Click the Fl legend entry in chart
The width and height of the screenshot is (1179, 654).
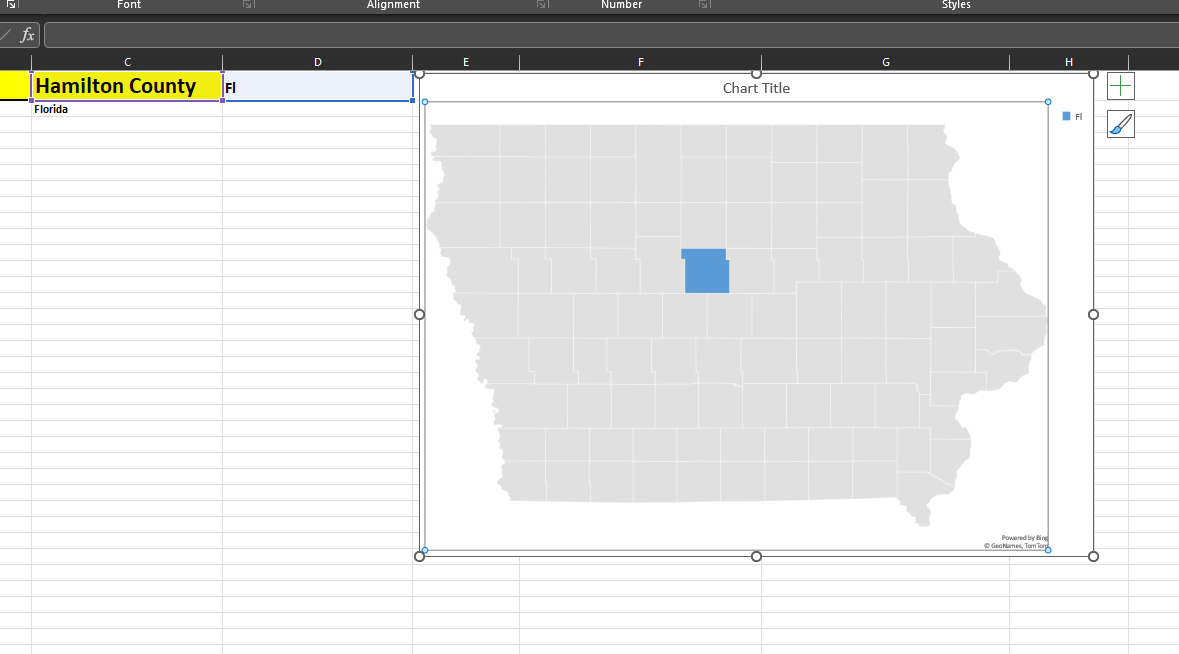coord(1072,117)
